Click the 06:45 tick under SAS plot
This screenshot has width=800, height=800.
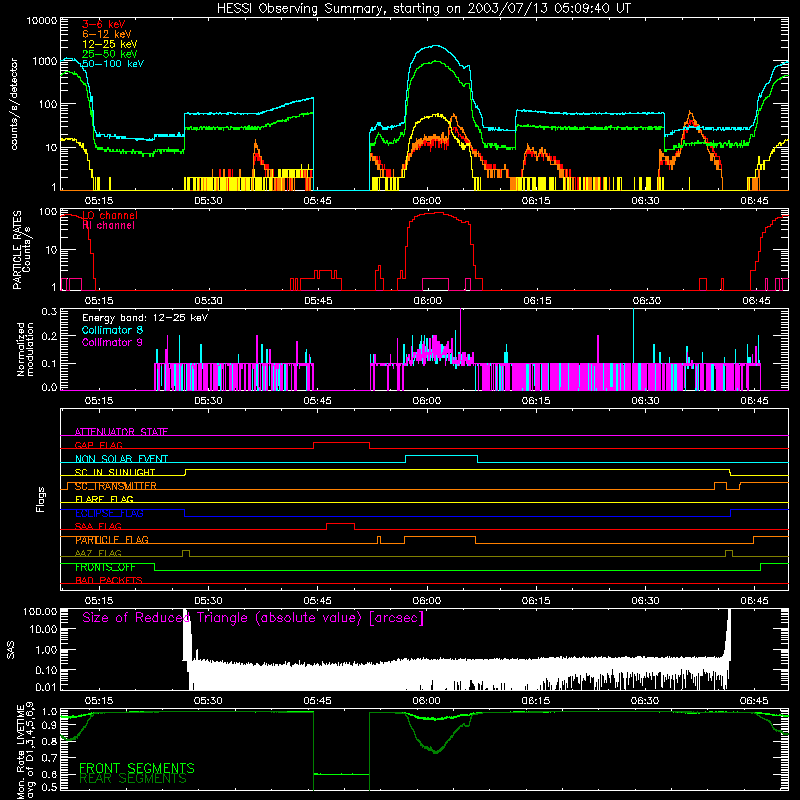(755, 701)
